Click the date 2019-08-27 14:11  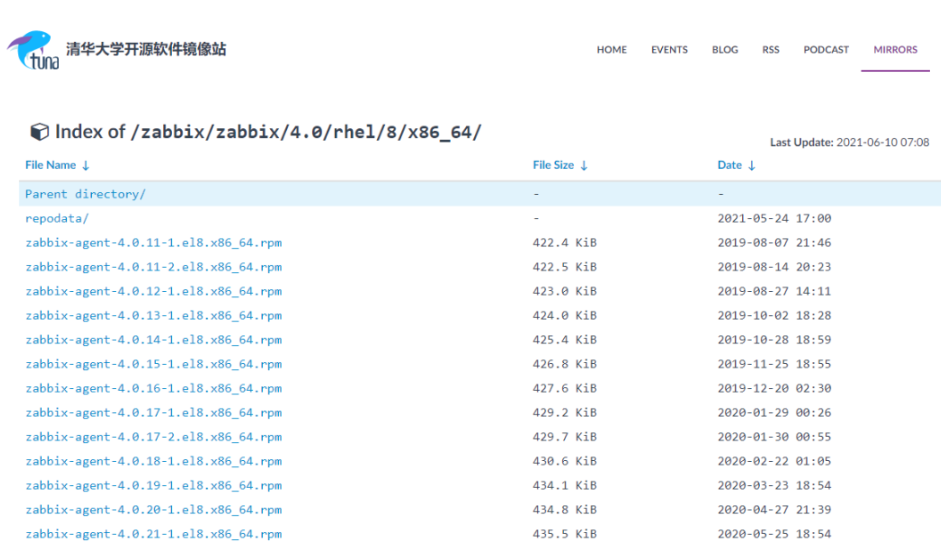[774, 291]
